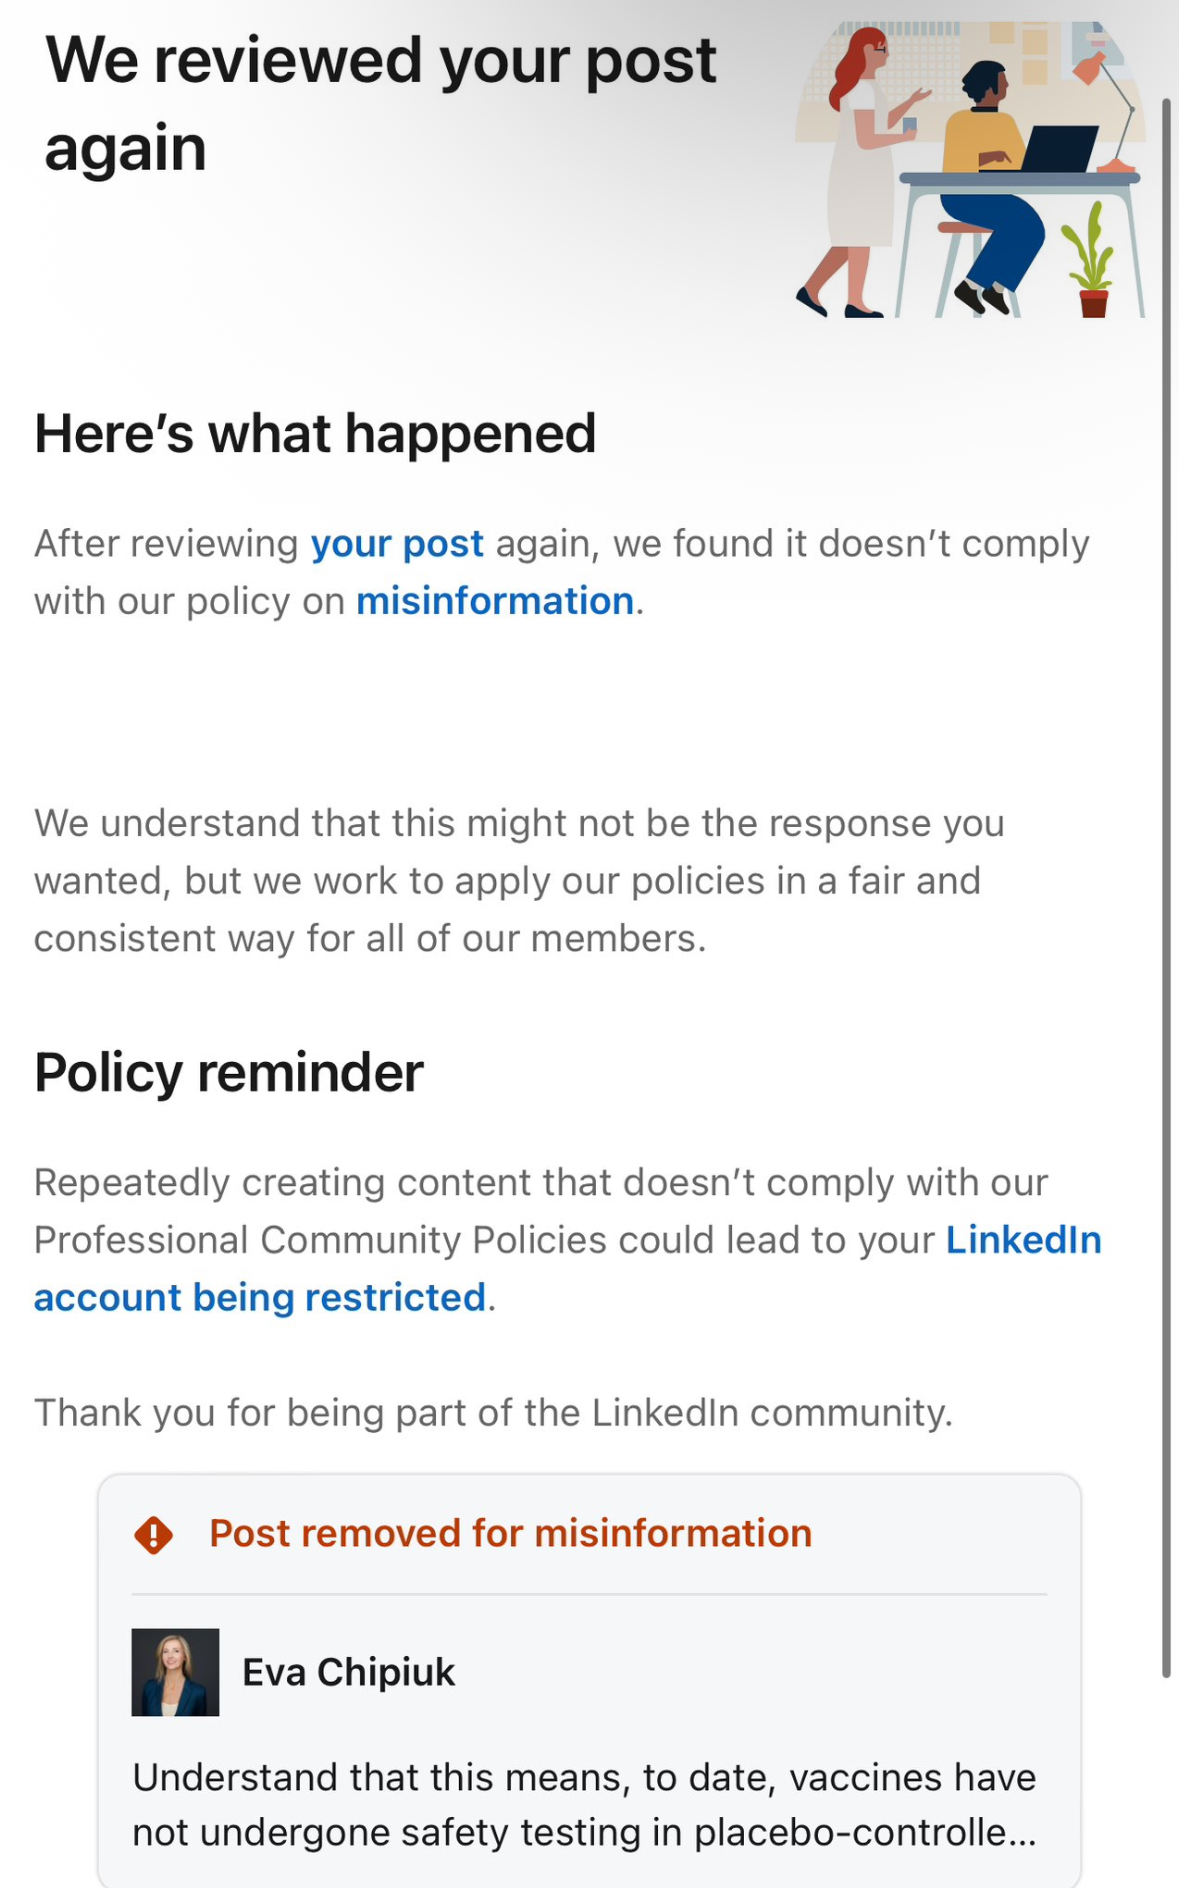Tap Eva Chipiuk's profile photo

[175, 1672]
